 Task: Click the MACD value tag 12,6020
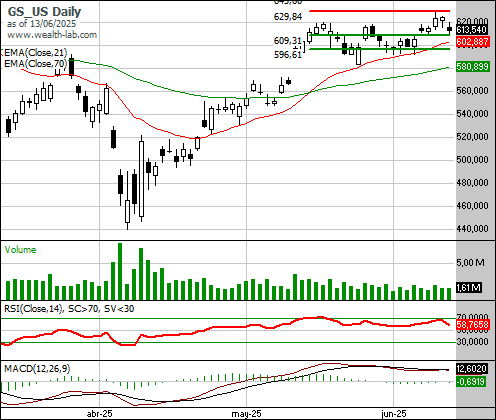click(x=472, y=369)
